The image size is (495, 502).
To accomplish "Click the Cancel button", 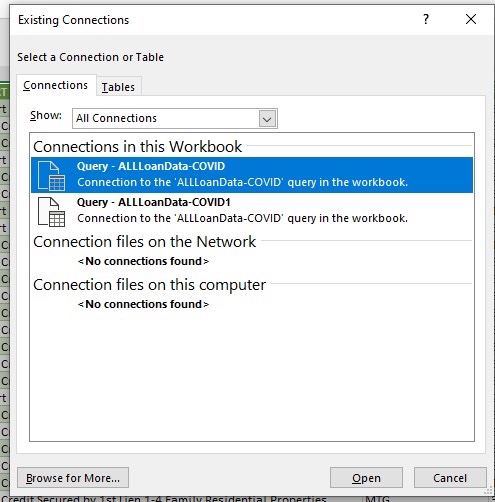I will (450, 478).
